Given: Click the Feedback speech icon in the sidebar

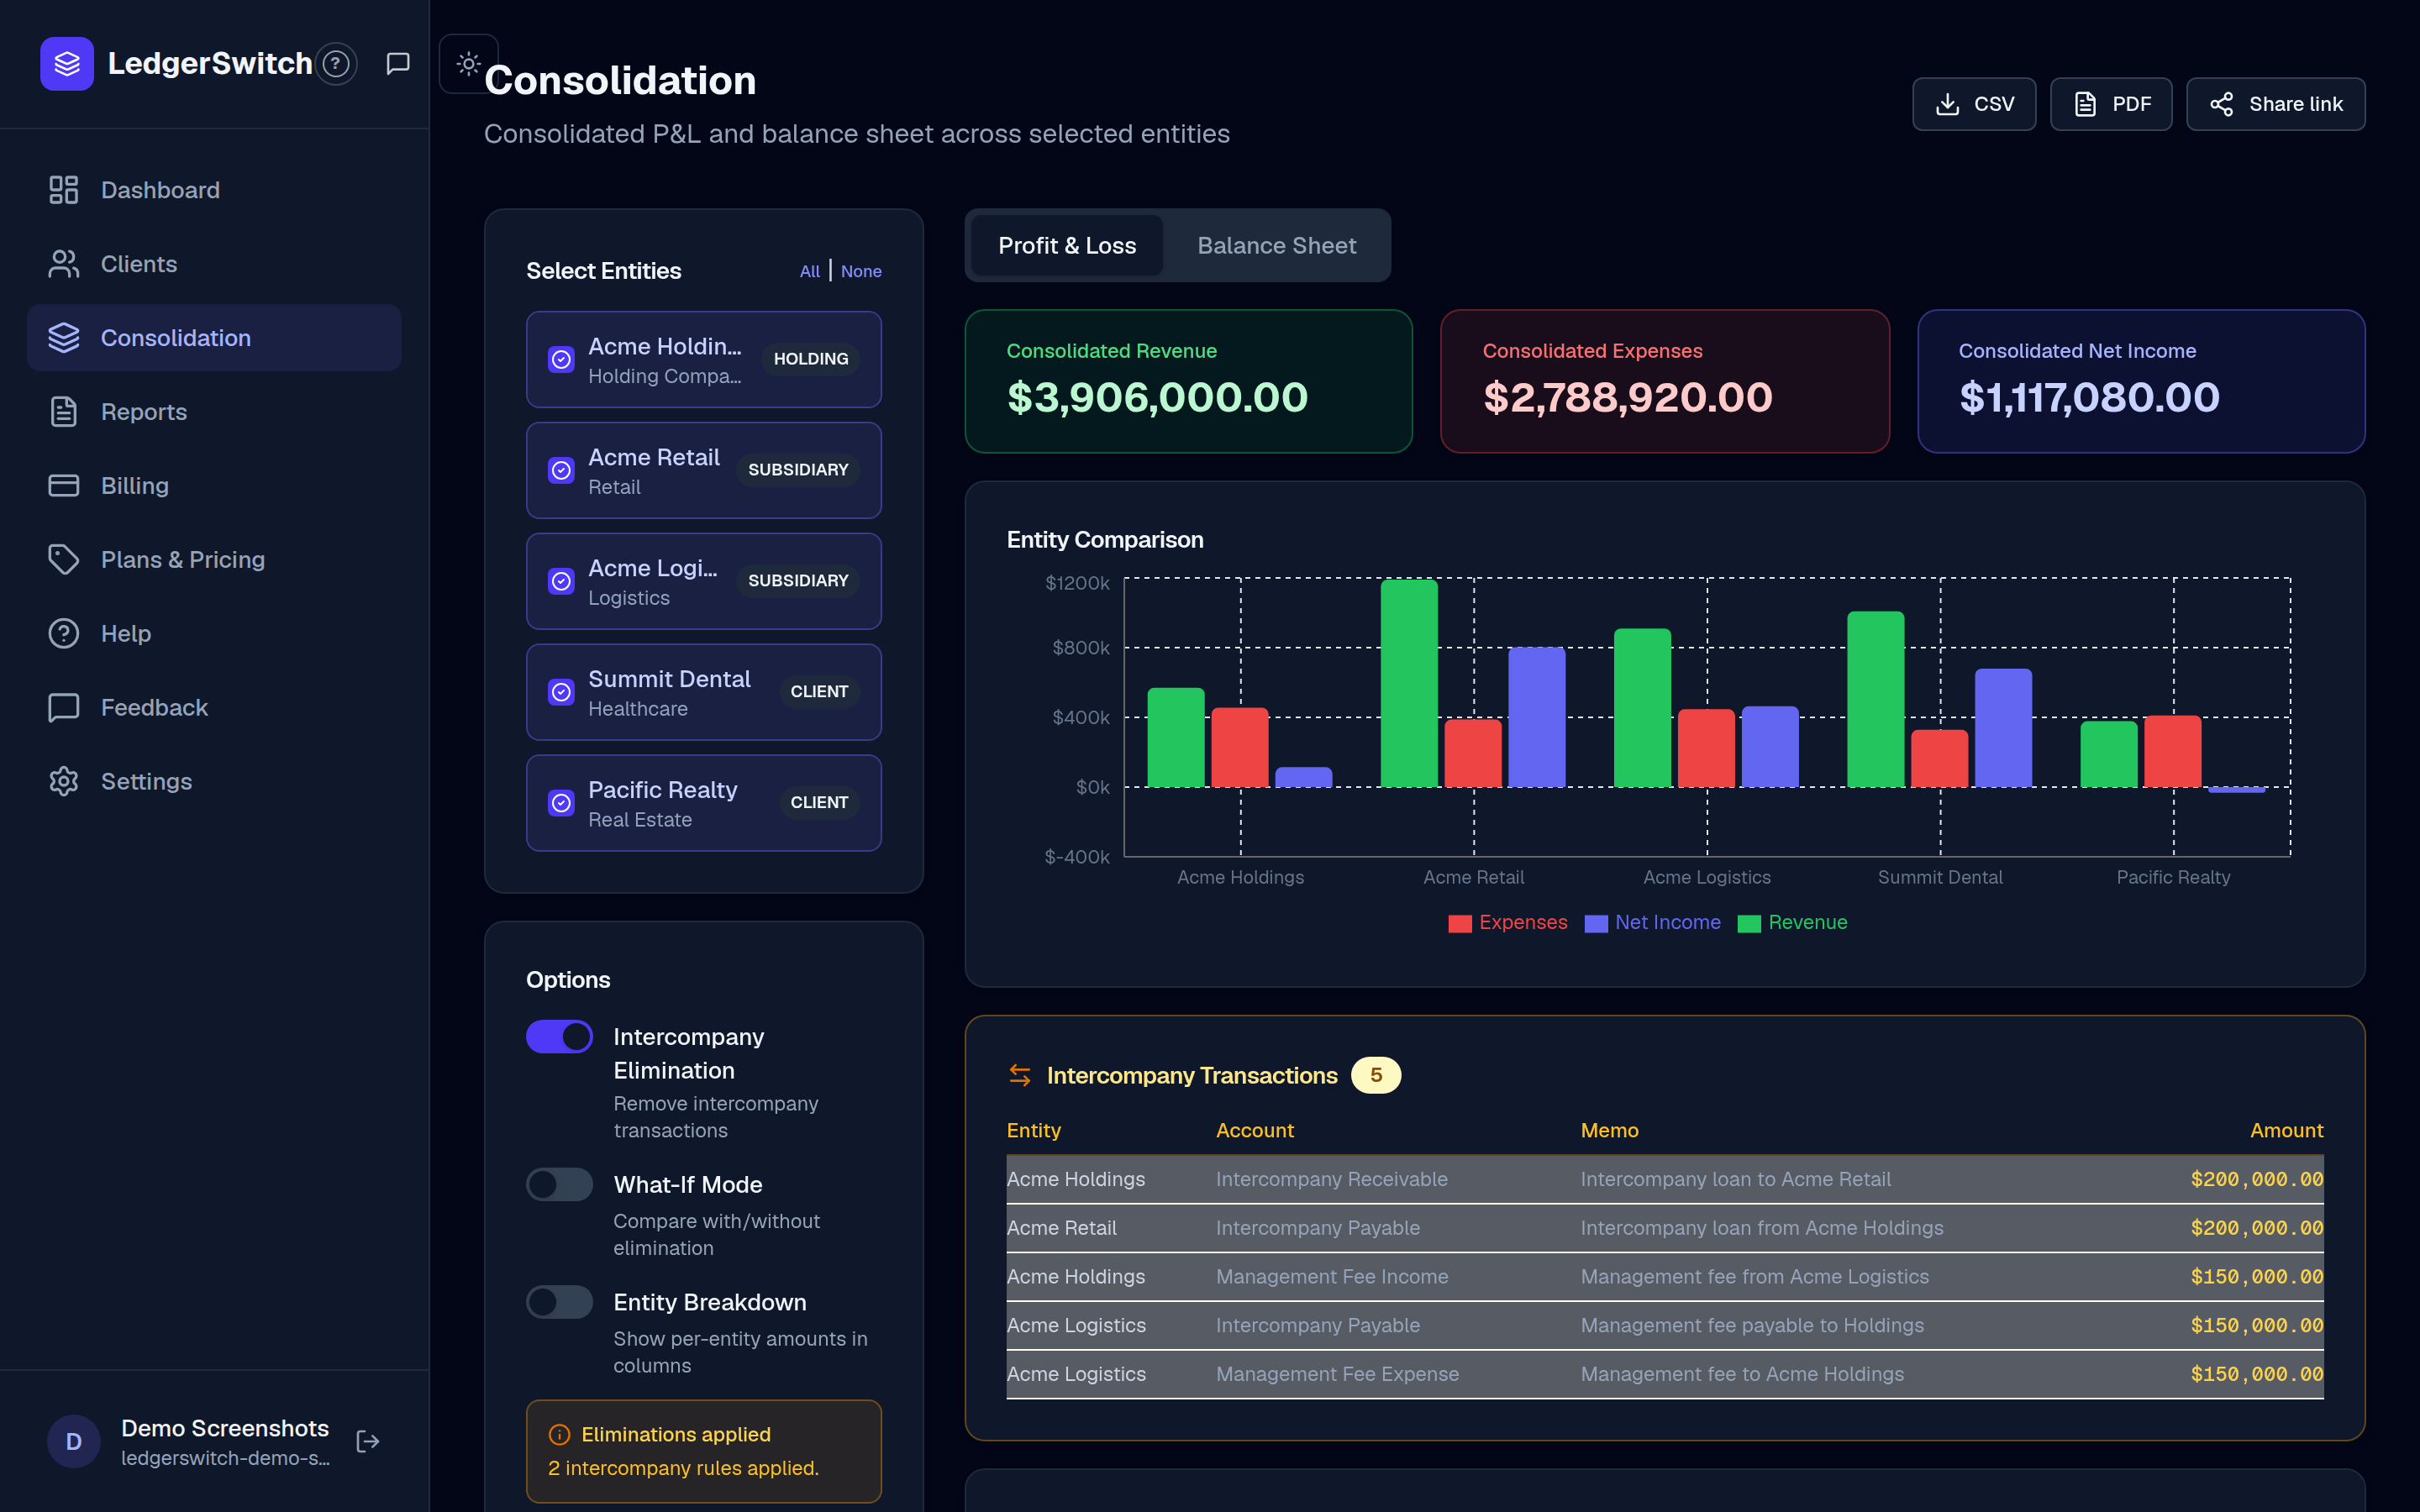Looking at the screenshot, I should point(64,708).
